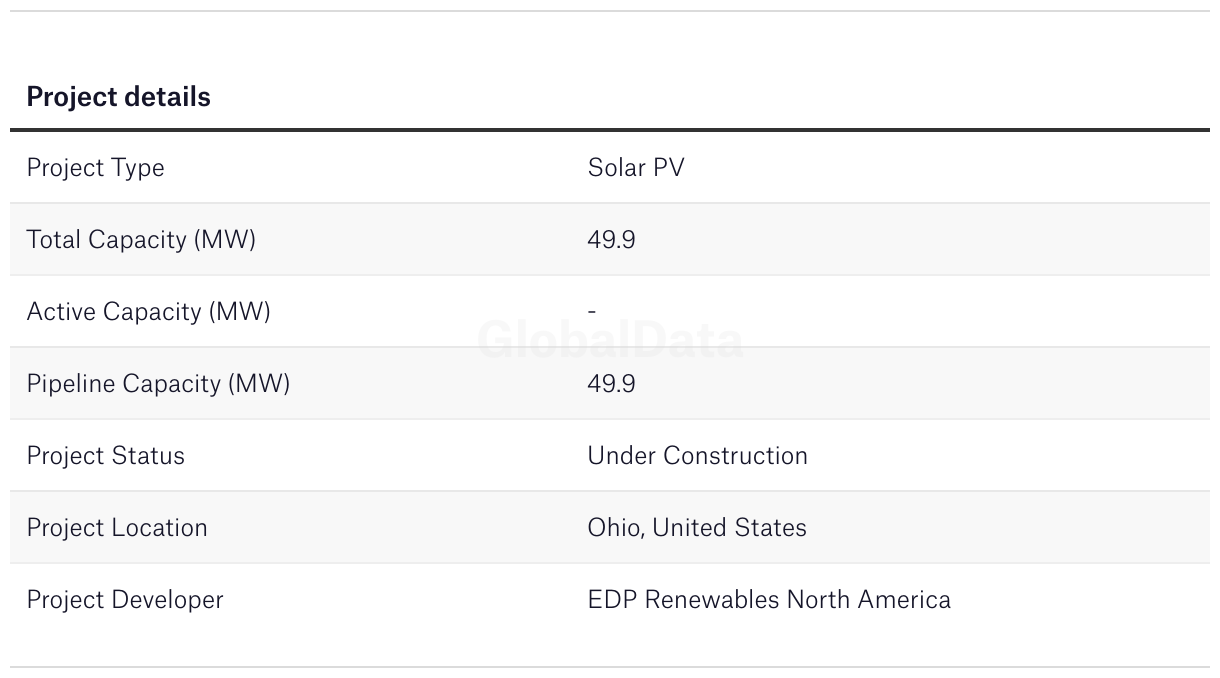Click the Total Capacity value 49.9
The width and height of the screenshot is (1220, 678).
[x=611, y=240]
